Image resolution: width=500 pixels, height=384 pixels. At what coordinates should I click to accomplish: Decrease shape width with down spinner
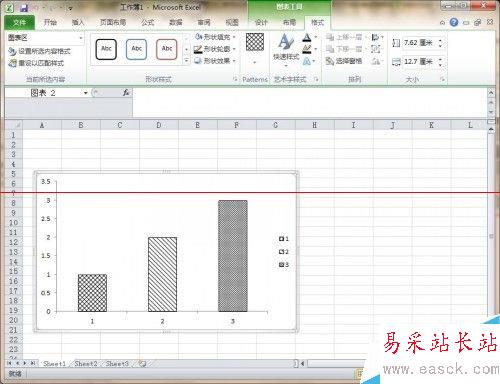click(440, 64)
